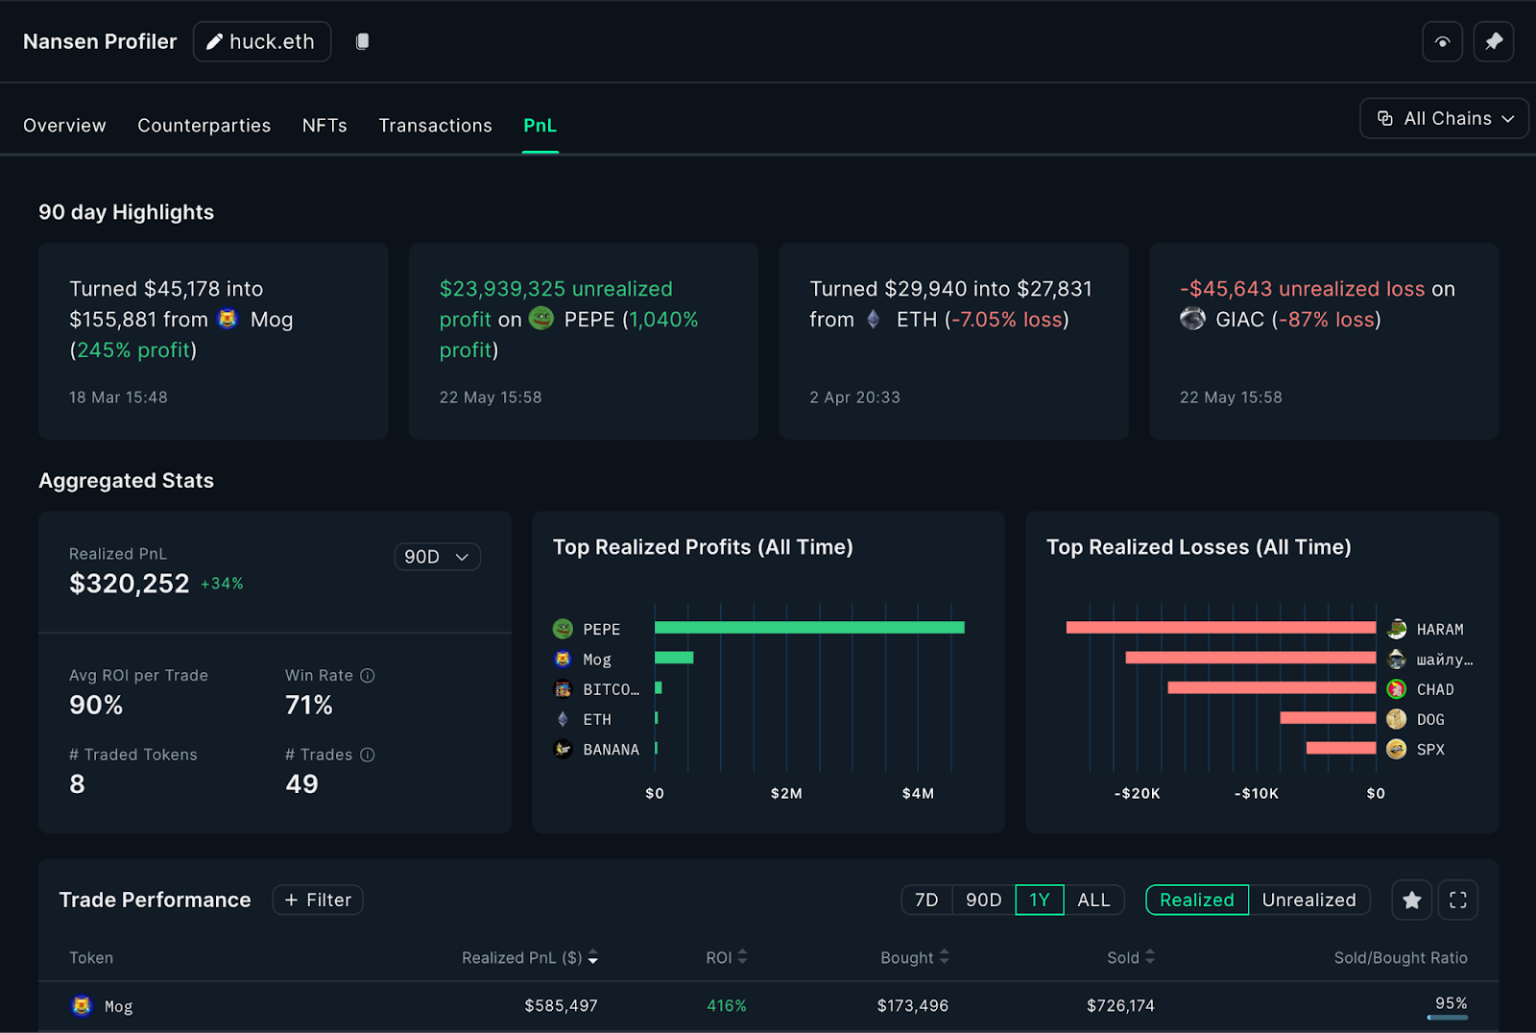Click the Win Rate info icon
The width and height of the screenshot is (1536, 1033).
[367, 676]
